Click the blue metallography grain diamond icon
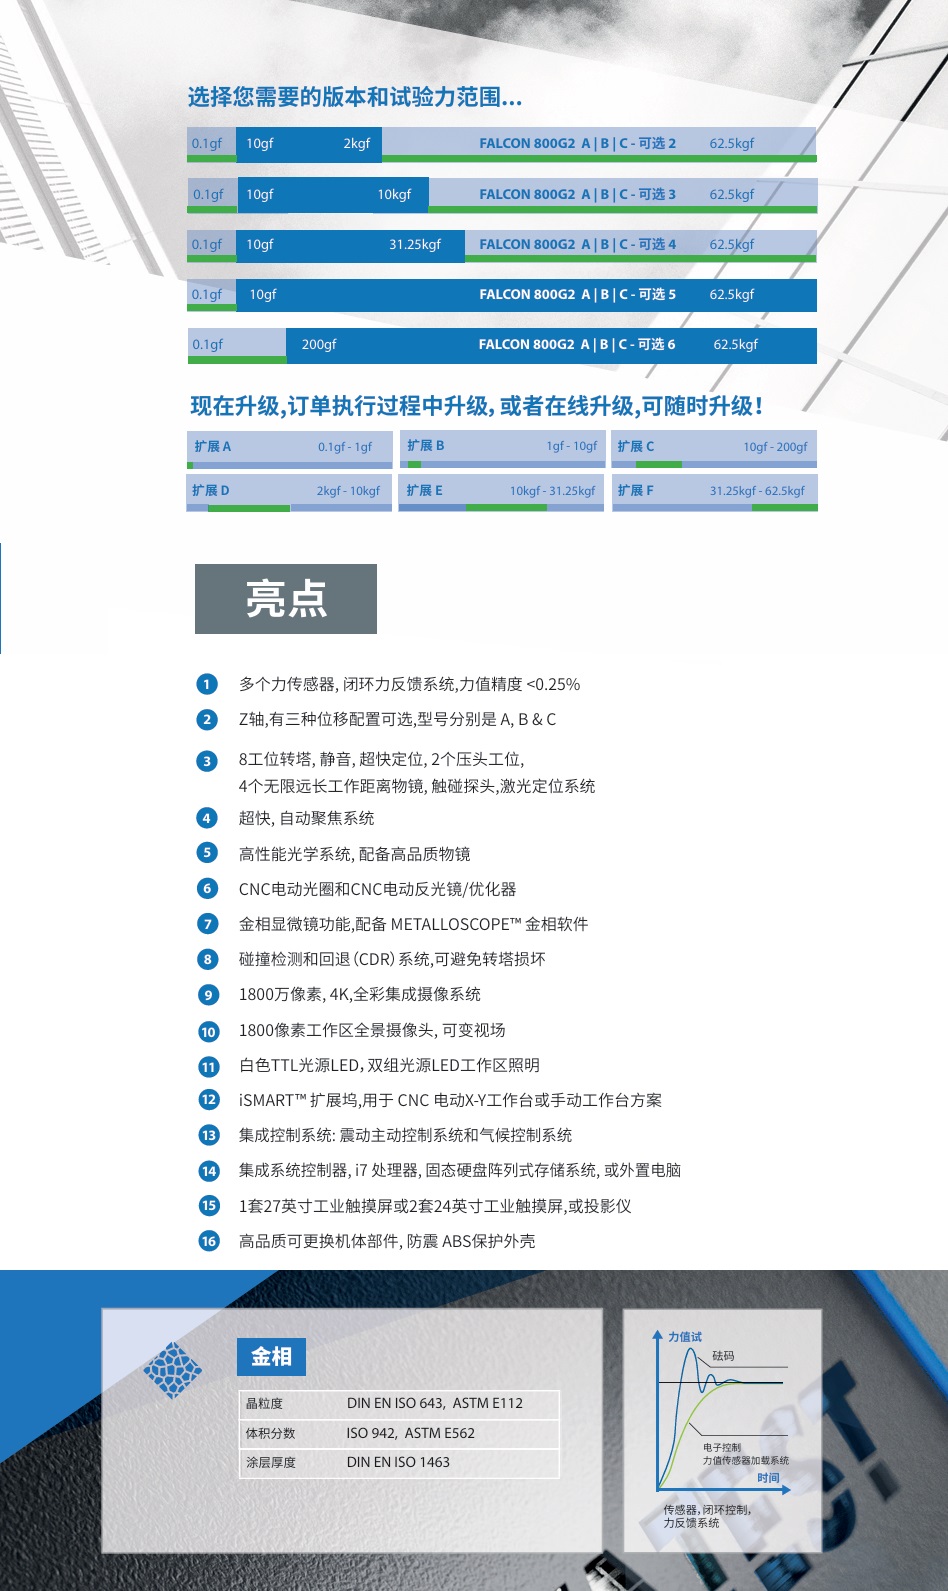 pyautogui.click(x=173, y=1369)
